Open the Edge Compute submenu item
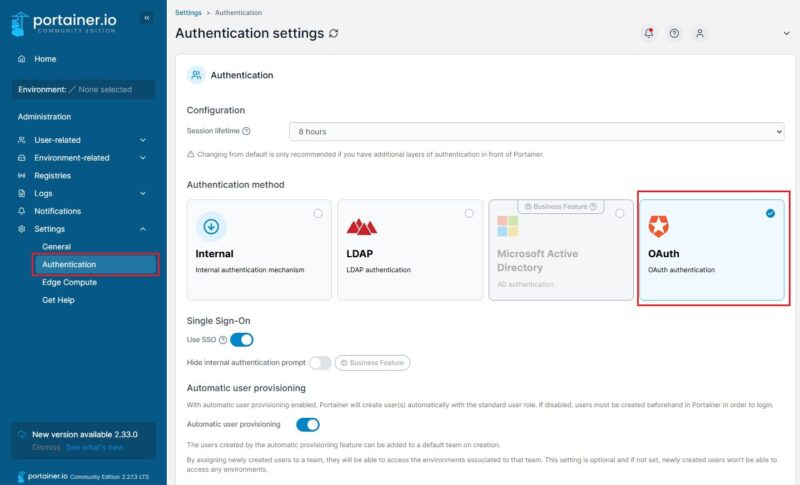The width and height of the screenshot is (800, 485). click(x=69, y=282)
